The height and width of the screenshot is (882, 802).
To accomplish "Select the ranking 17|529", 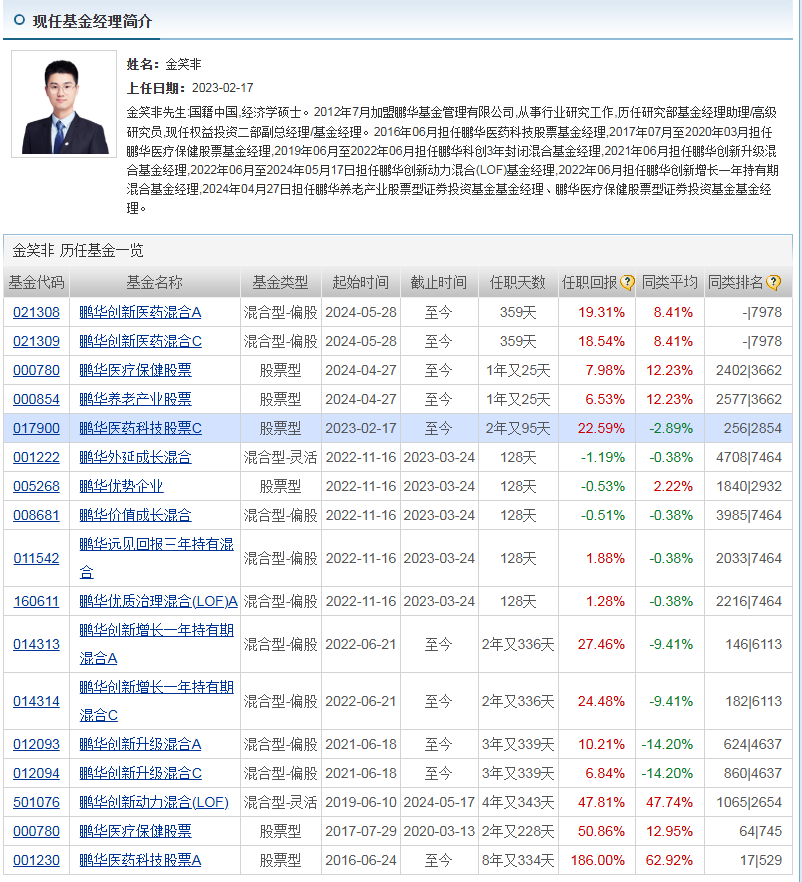I will tap(760, 860).
